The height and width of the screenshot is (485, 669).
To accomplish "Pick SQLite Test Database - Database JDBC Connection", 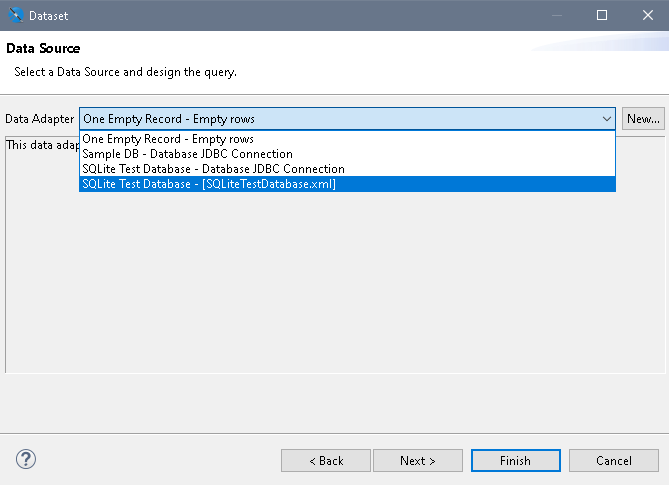I will 213,169.
